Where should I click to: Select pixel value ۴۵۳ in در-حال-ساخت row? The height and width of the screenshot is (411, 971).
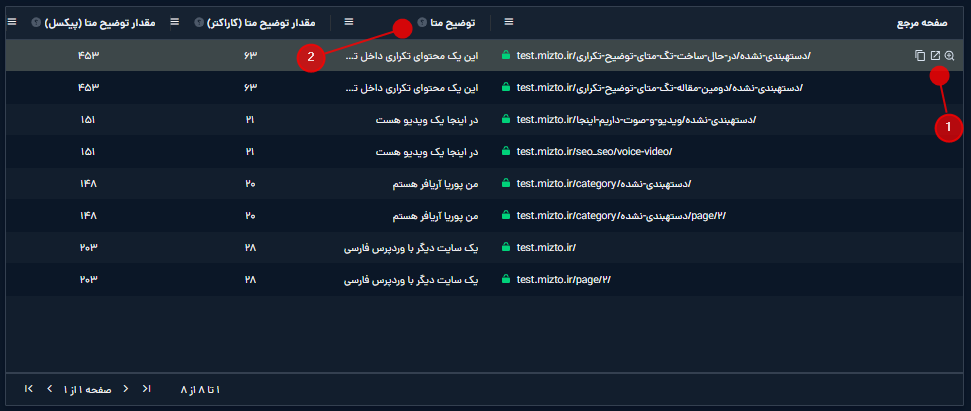(89, 56)
